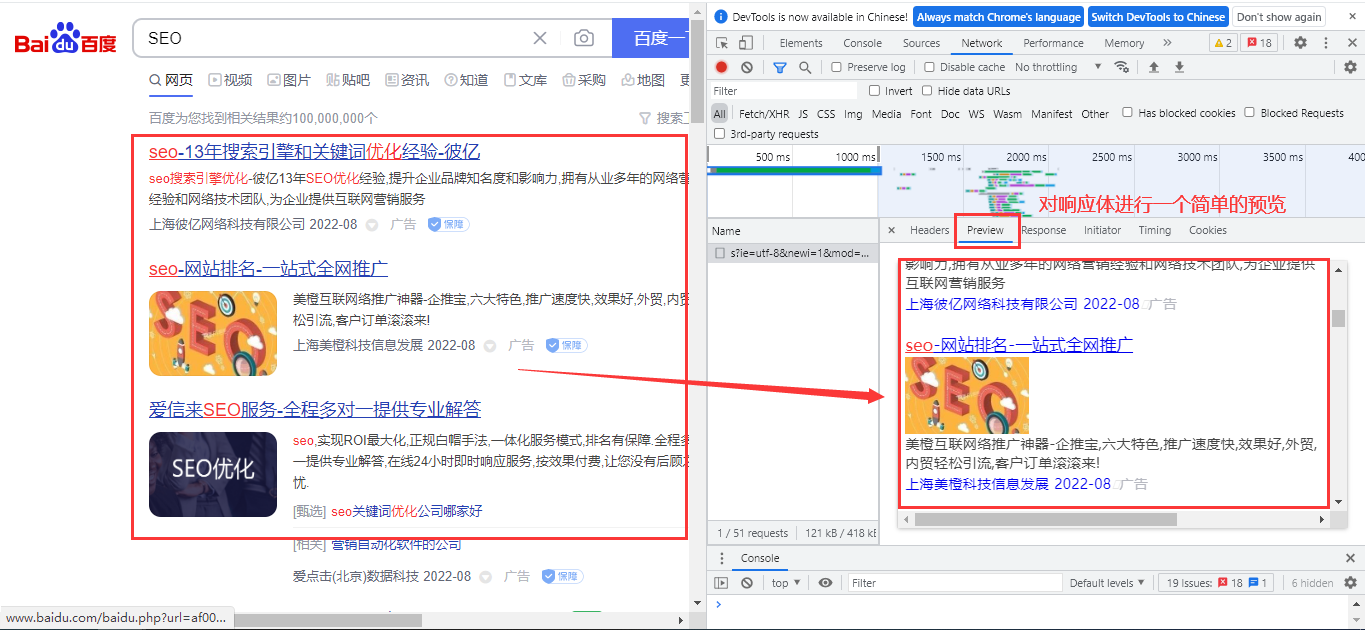
Task: Enable Disable cache checkbox
Action: tap(929, 67)
